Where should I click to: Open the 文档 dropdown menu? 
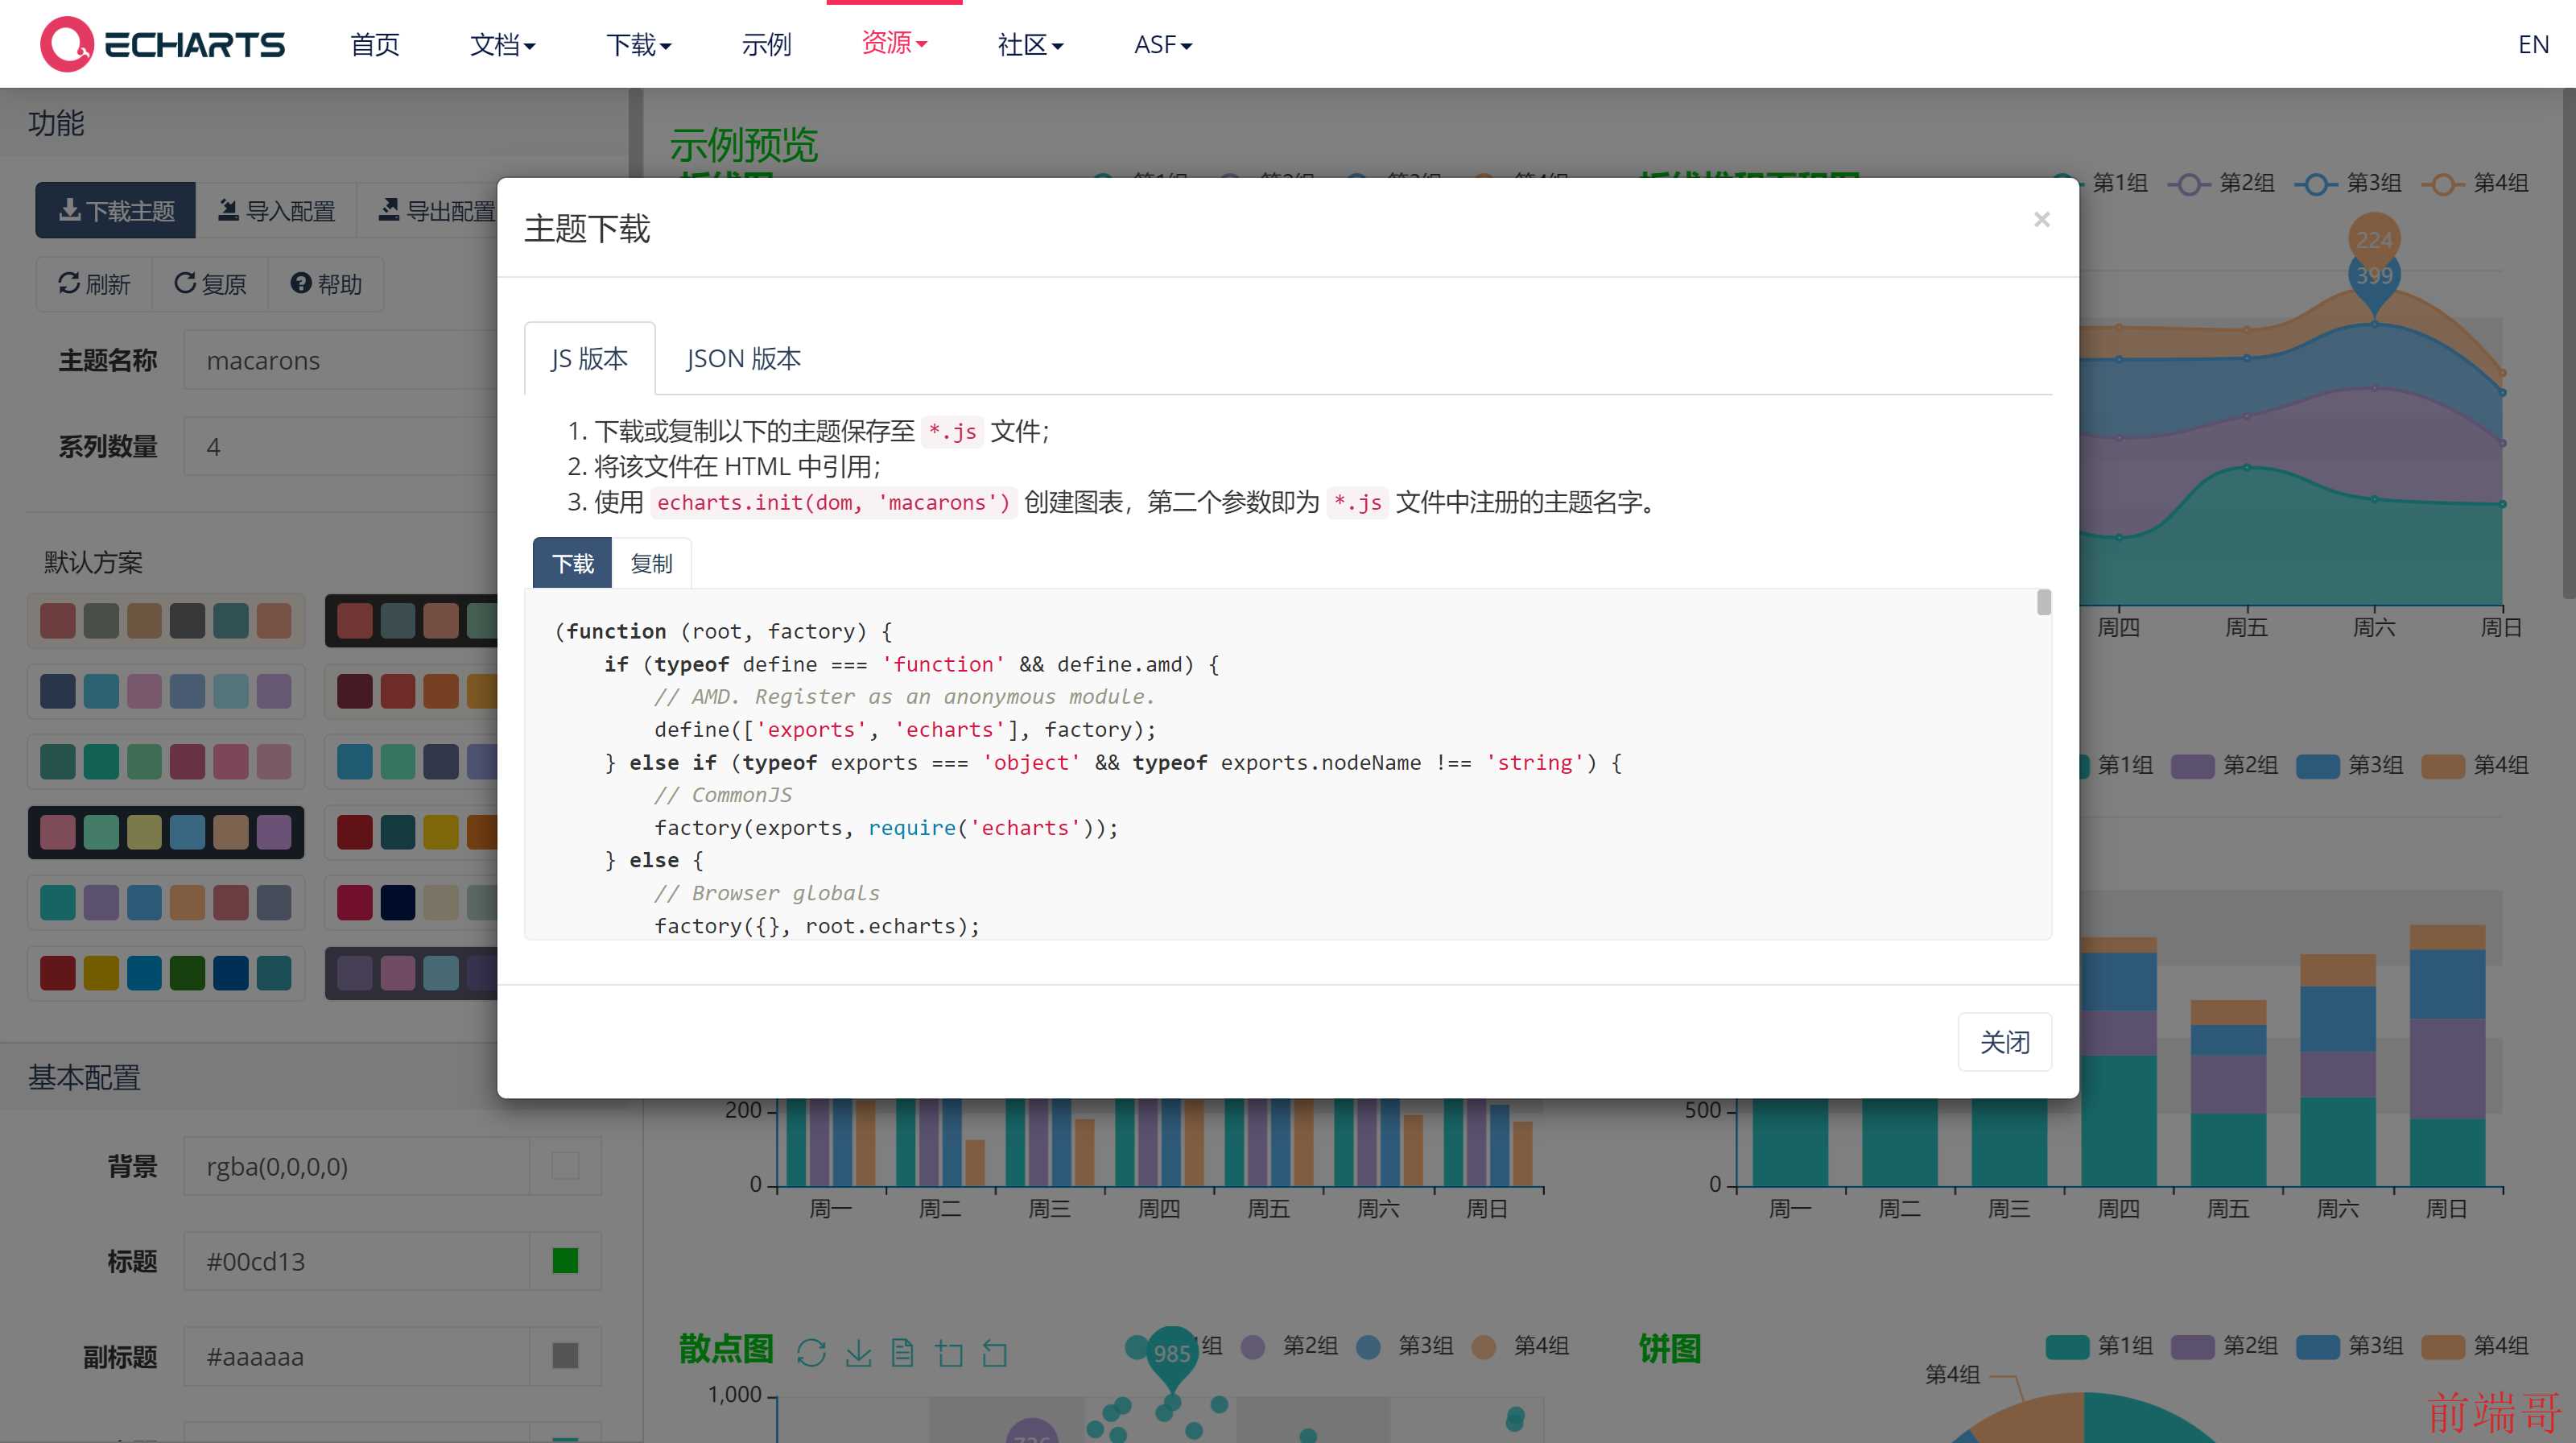click(503, 44)
